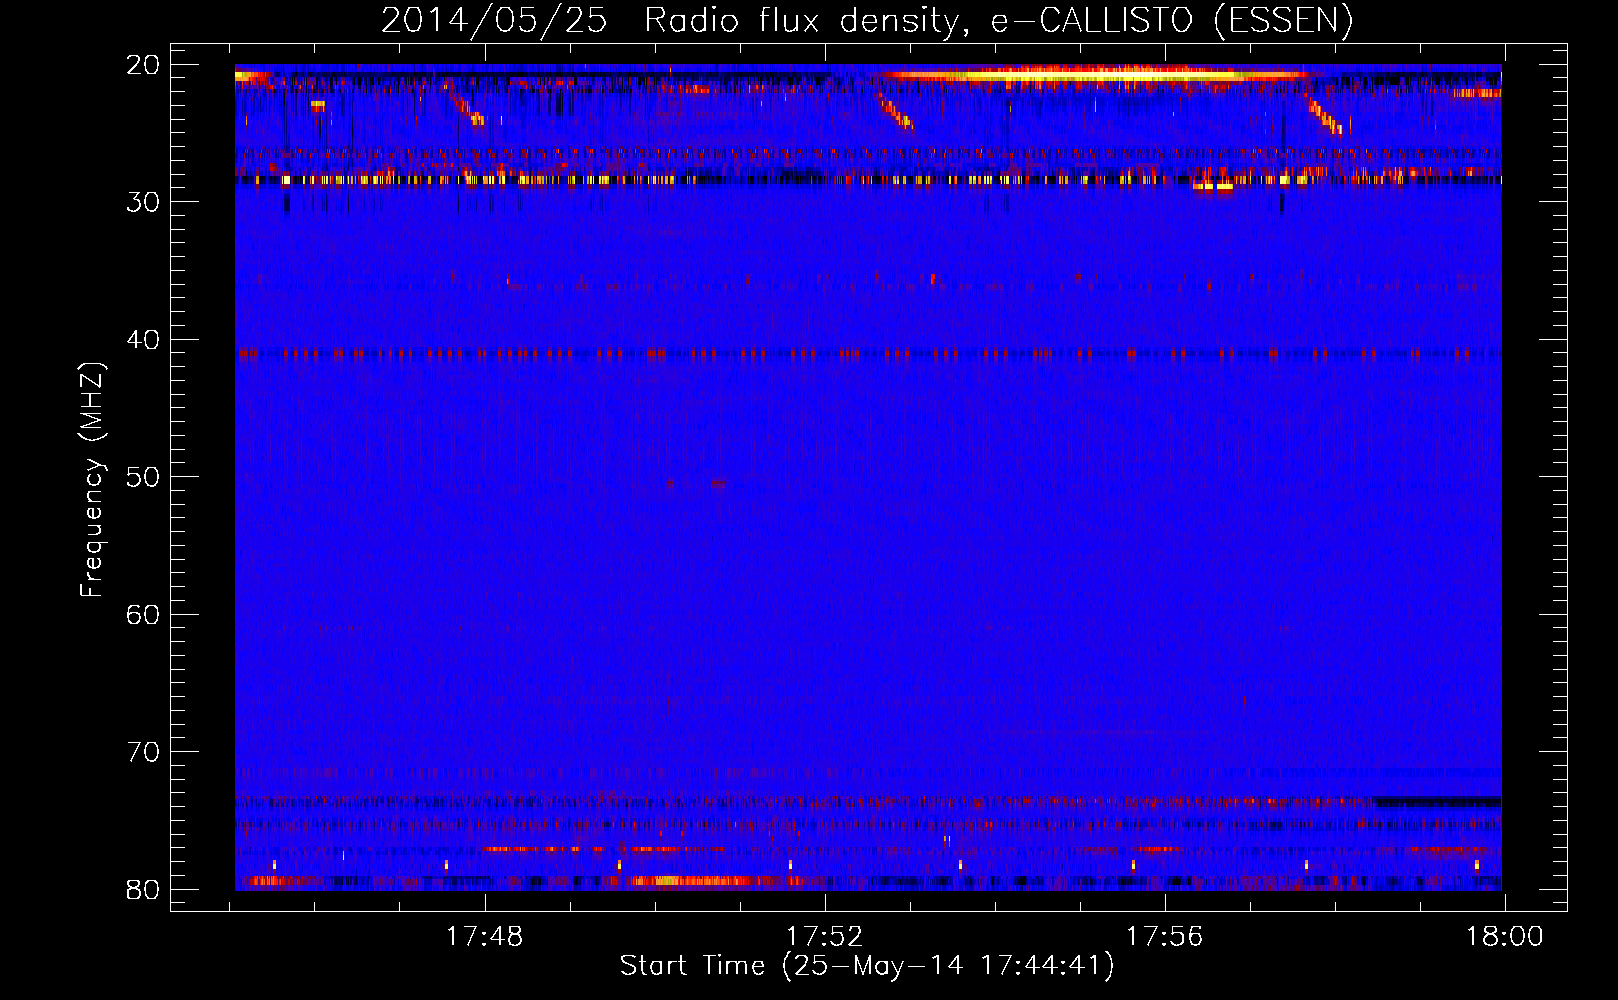This screenshot has width=1618, height=1000.
Task: Click the drifting burst streak just before 17:48
Action: (x=467, y=107)
